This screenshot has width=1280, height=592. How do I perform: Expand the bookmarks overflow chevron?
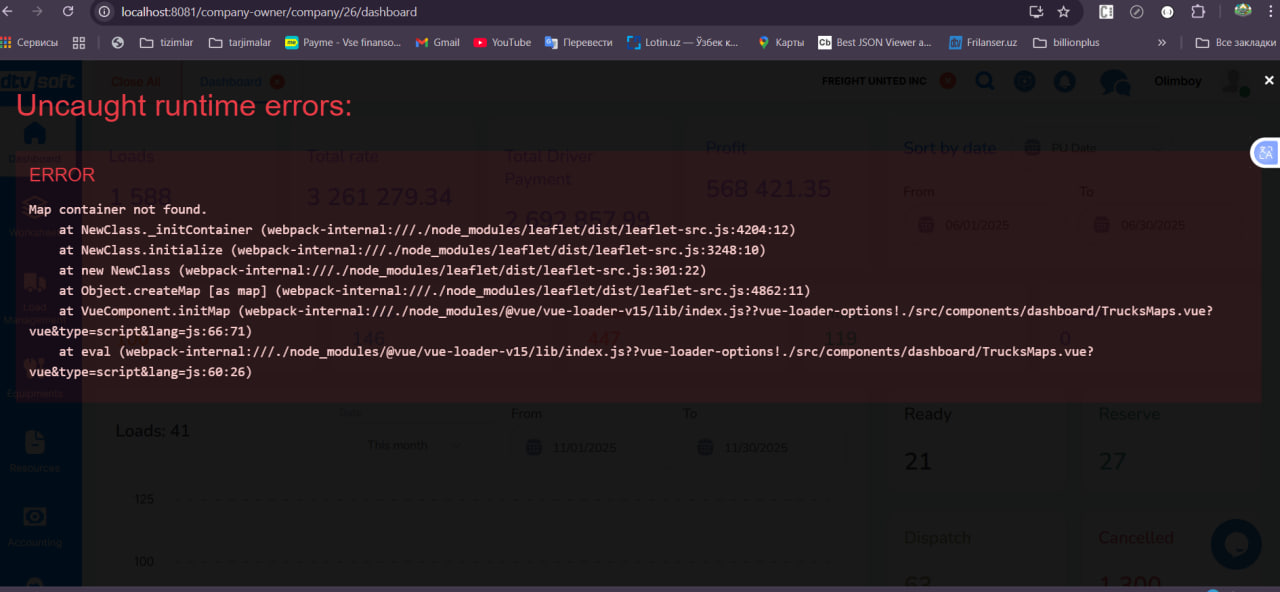pyautogui.click(x=1161, y=42)
